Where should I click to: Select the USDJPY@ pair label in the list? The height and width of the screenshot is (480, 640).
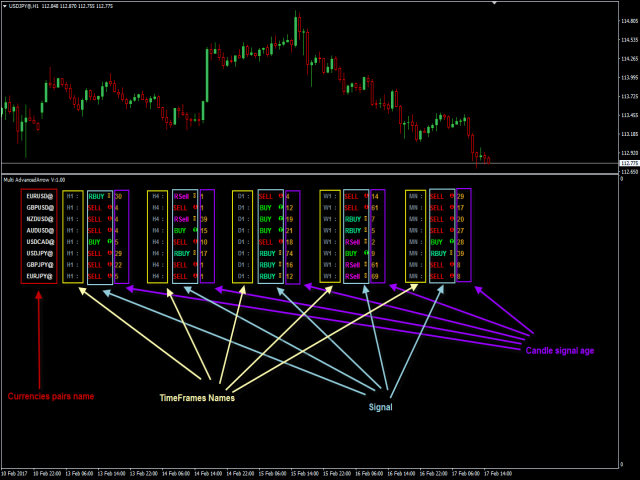40,253
